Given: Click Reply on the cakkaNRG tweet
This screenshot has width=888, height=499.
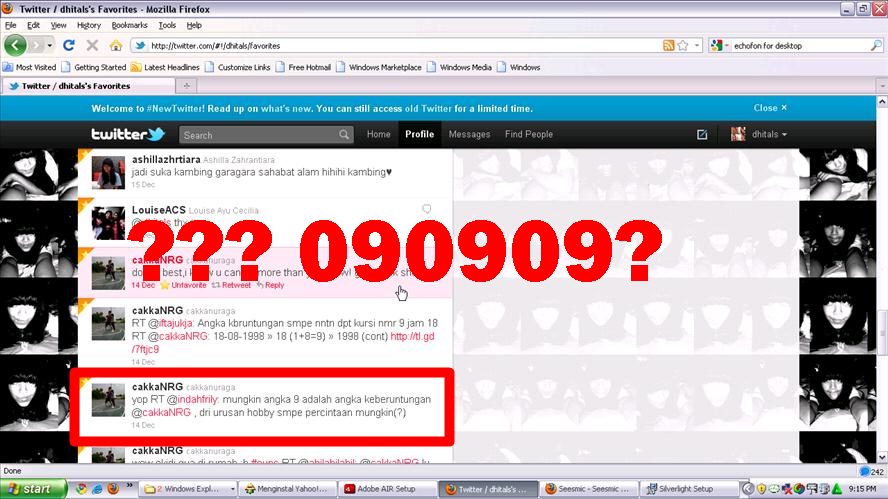Looking at the screenshot, I should pyautogui.click(x=270, y=285).
